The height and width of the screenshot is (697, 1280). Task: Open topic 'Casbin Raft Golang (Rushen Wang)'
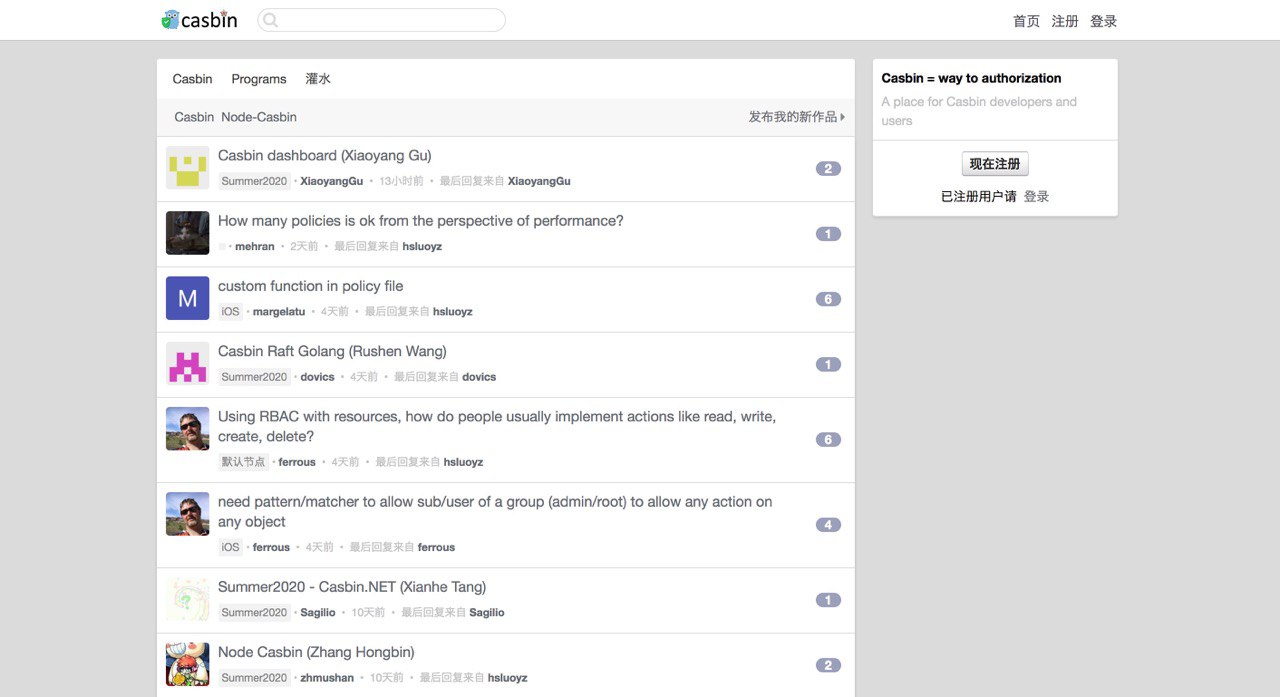332,351
